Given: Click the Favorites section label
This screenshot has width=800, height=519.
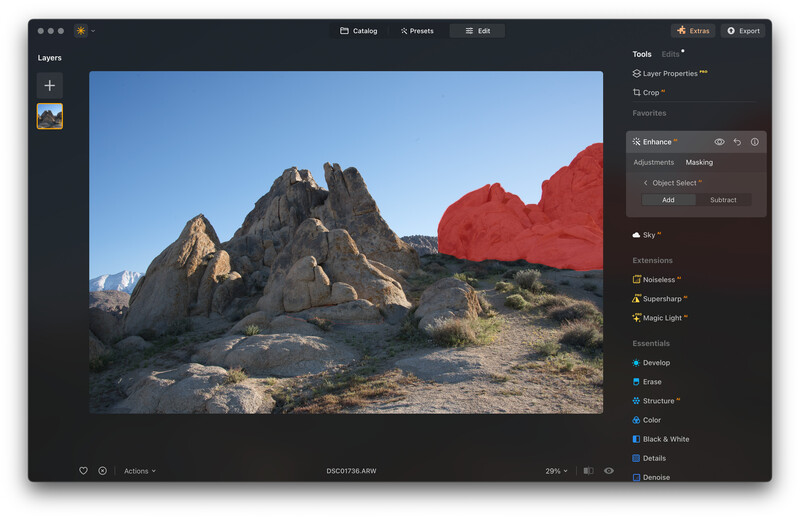Looking at the screenshot, I should pyautogui.click(x=649, y=113).
